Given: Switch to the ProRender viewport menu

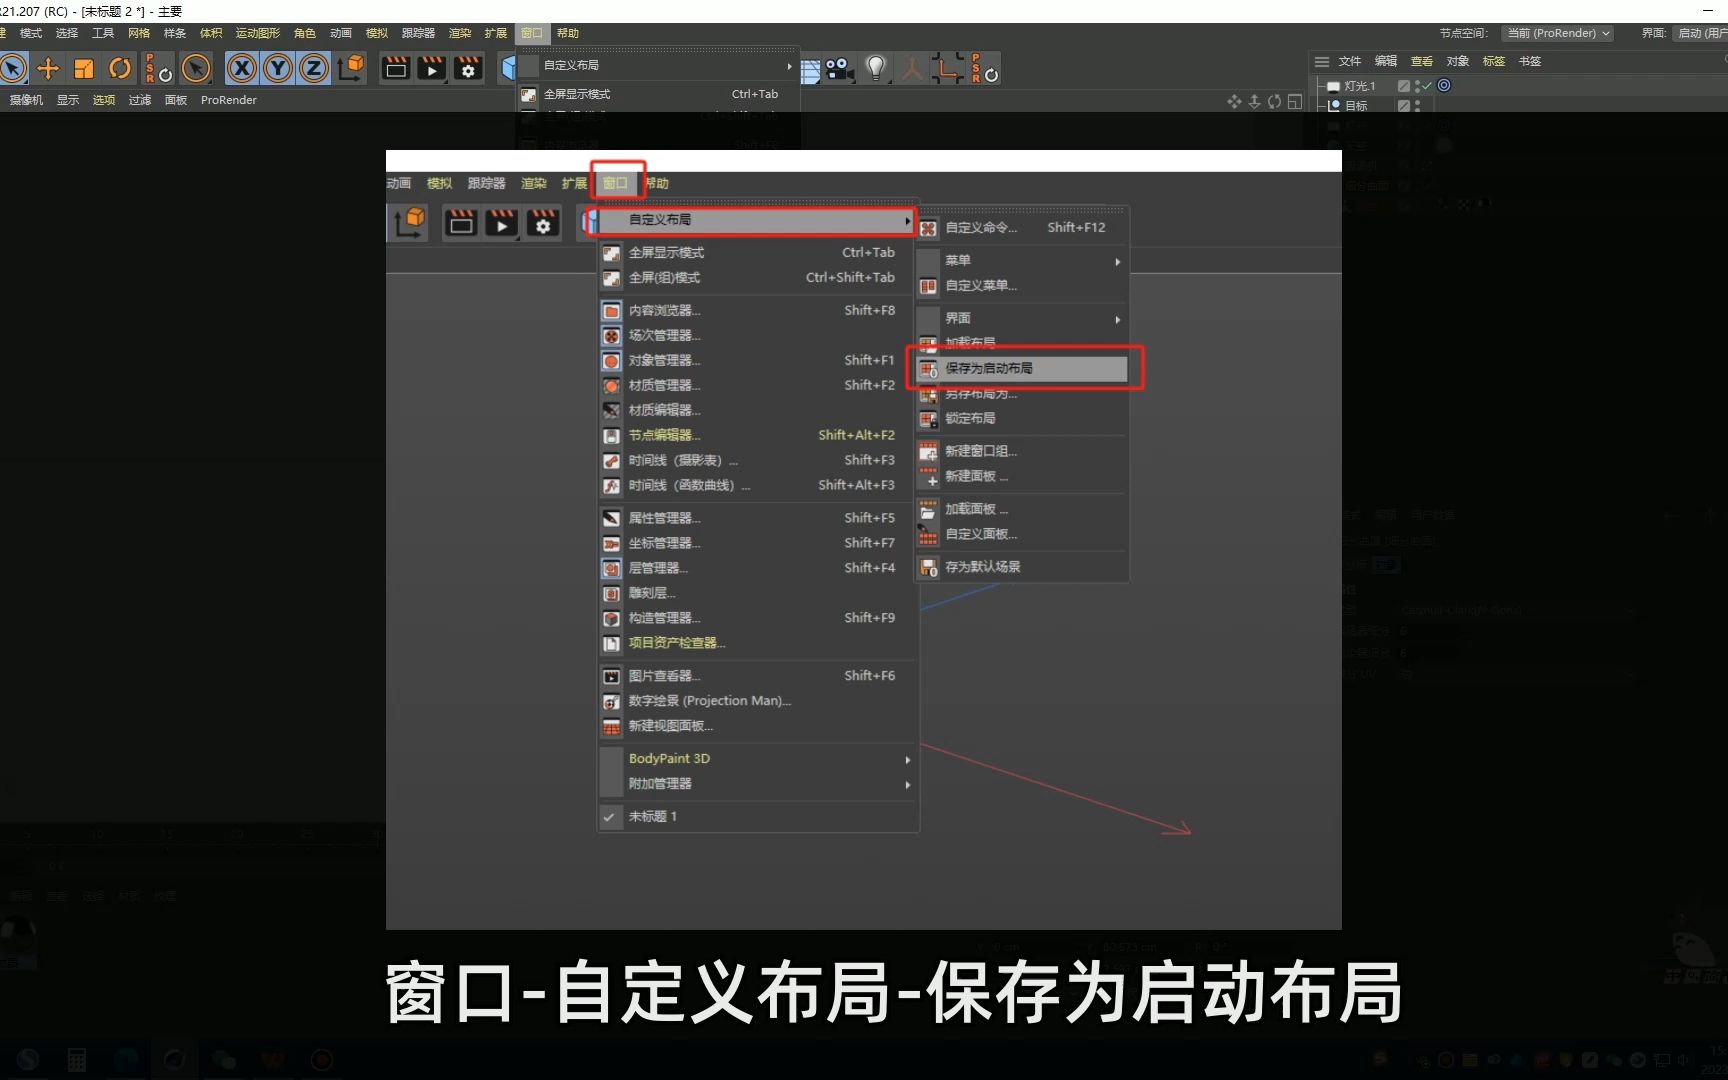Looking at the screenshot, I should tap(228, 100).
